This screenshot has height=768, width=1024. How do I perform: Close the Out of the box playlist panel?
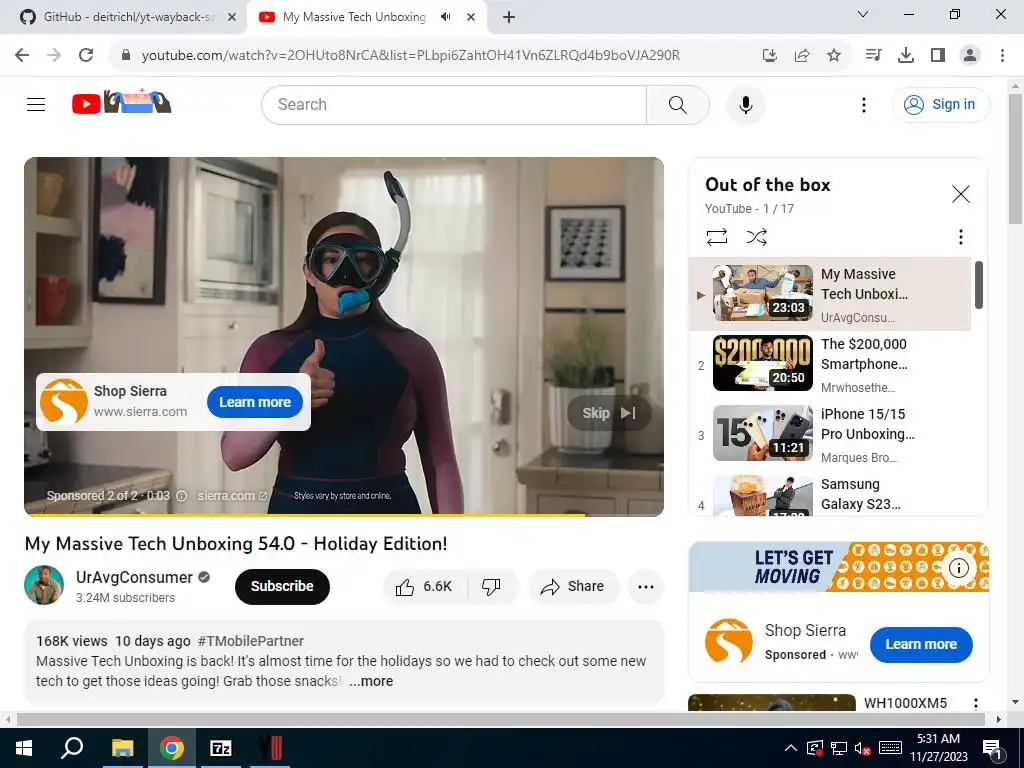coord(961,194)
